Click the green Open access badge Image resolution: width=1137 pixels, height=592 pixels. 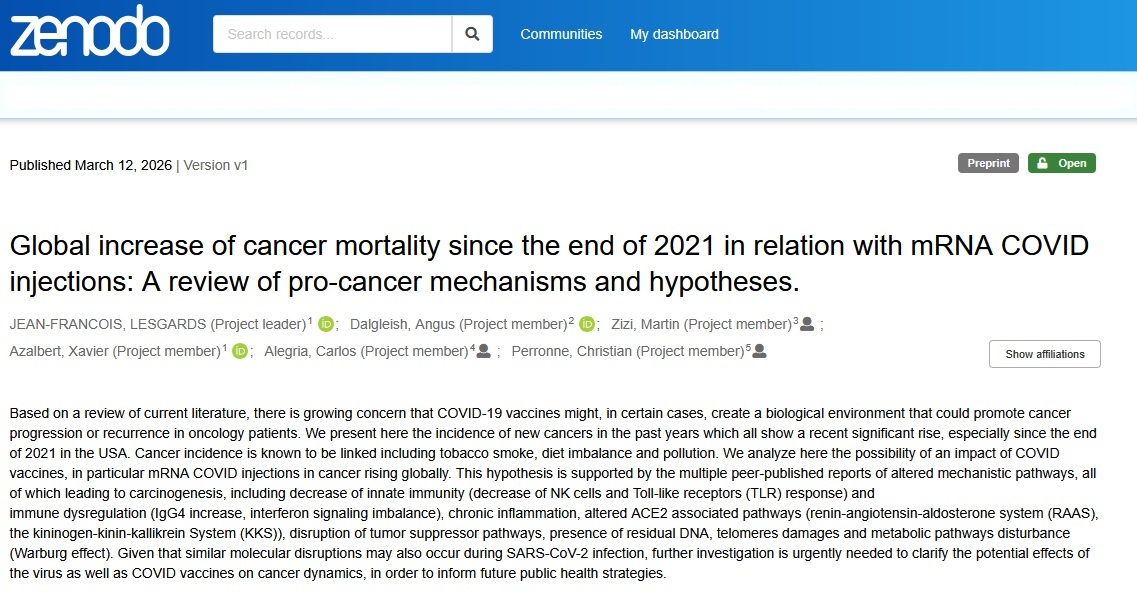click(x=1062, y=163)
